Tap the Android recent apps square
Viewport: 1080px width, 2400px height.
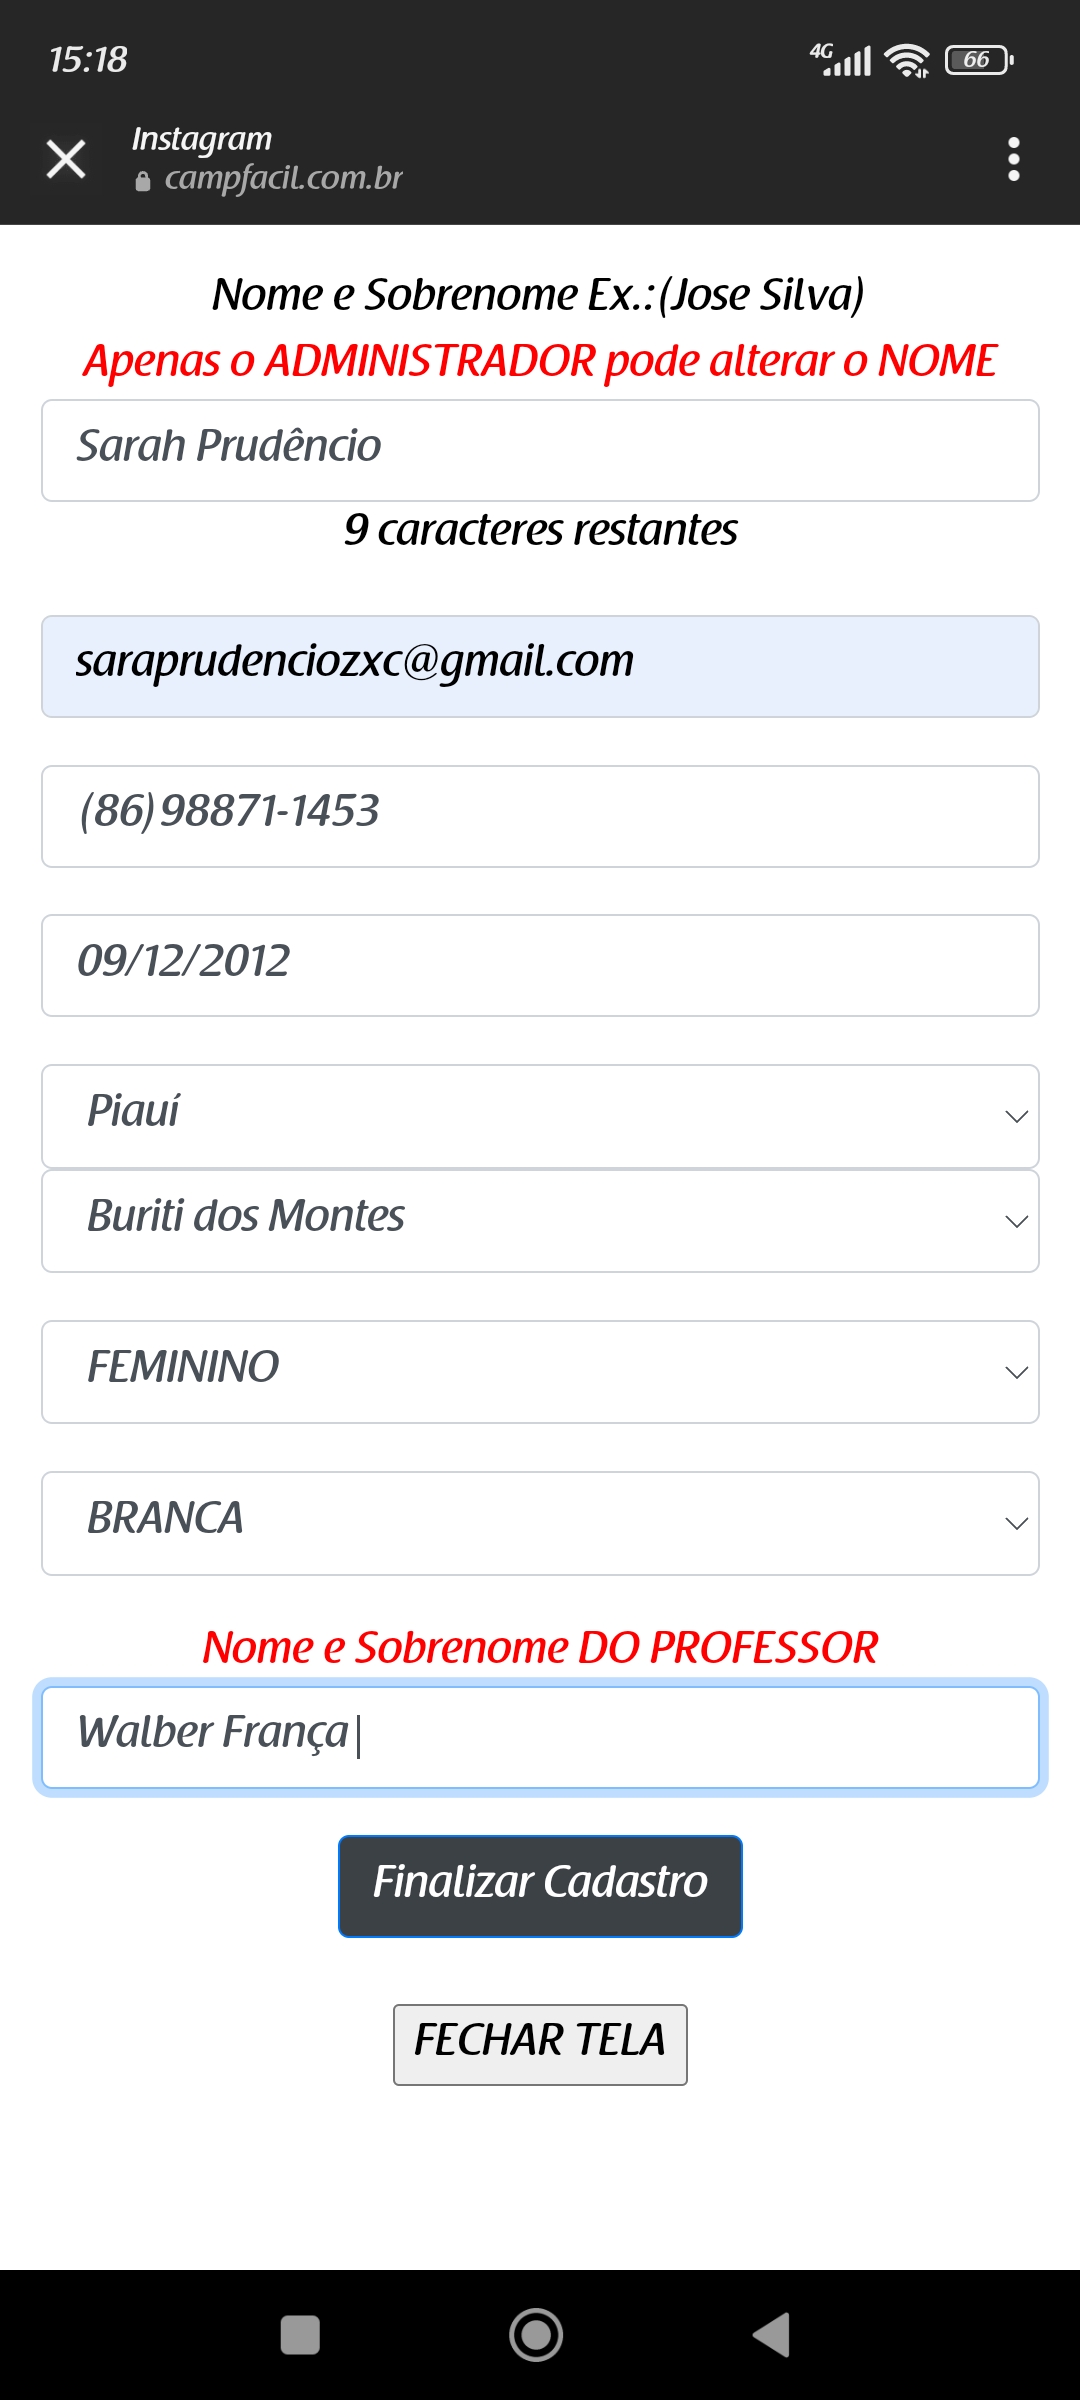tap(300, 2335)
